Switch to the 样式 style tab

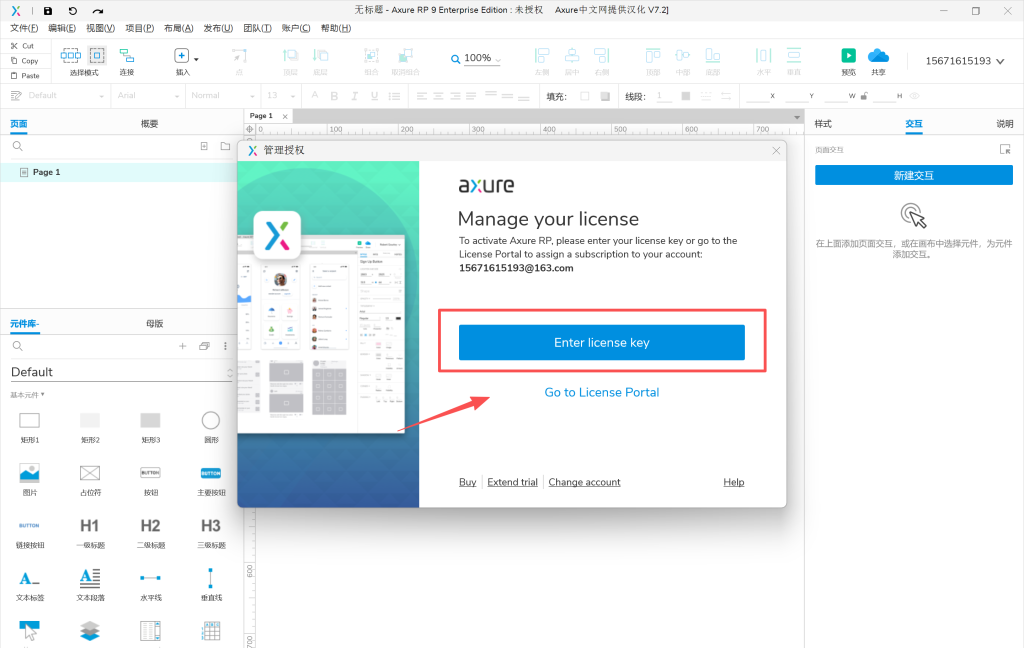coord(823,124)
